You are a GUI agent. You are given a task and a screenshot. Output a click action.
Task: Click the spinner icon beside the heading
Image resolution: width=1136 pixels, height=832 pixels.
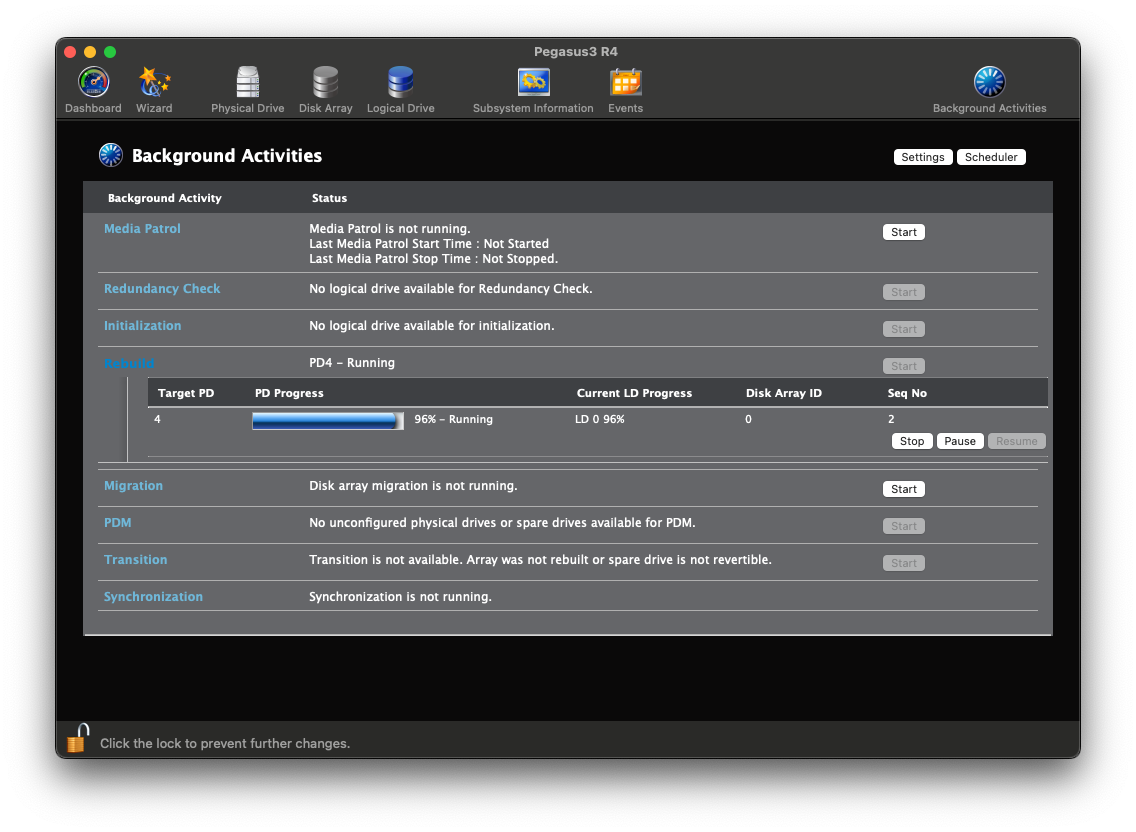111,155
